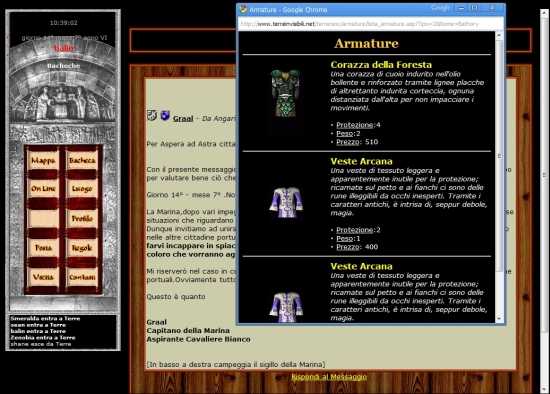Click the first Veste Arcana robe image
Image resolution: width=550 pixels, height=394 pixels.
(x=286, y=203)
